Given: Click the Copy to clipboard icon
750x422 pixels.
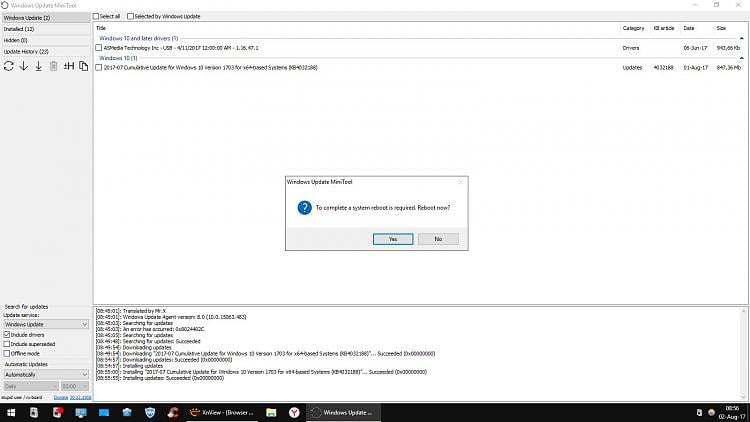Looking at the screenshot, I should [x=84, y=66].
